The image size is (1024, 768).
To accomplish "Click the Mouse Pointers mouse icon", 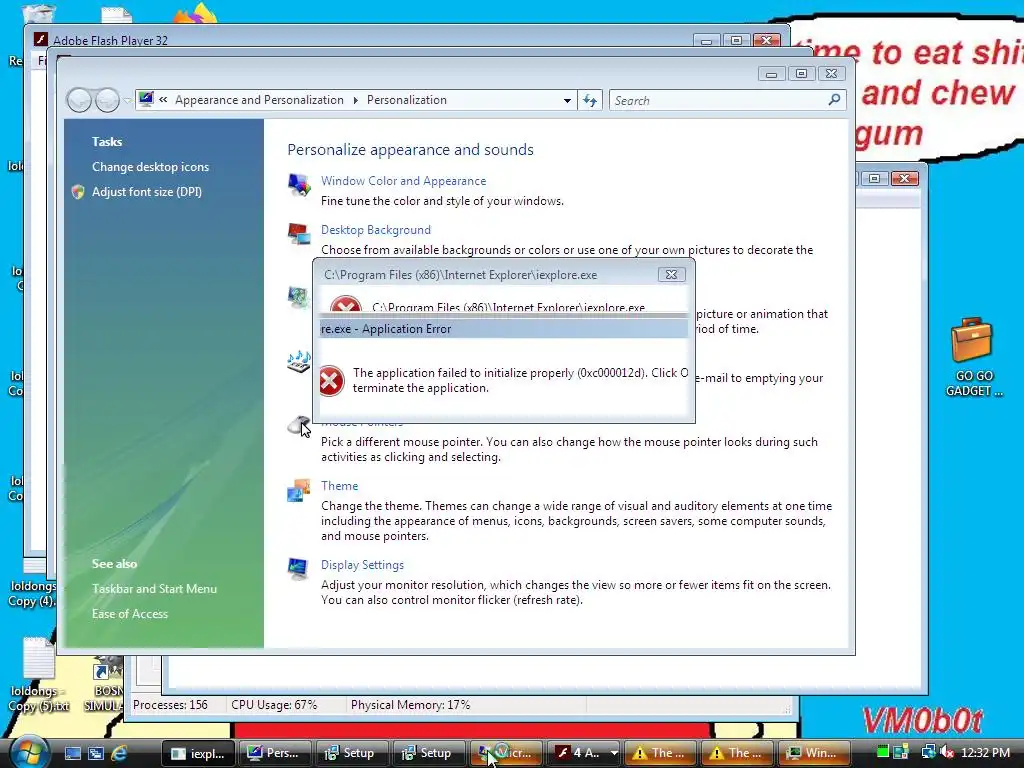I will click(299, 425).
